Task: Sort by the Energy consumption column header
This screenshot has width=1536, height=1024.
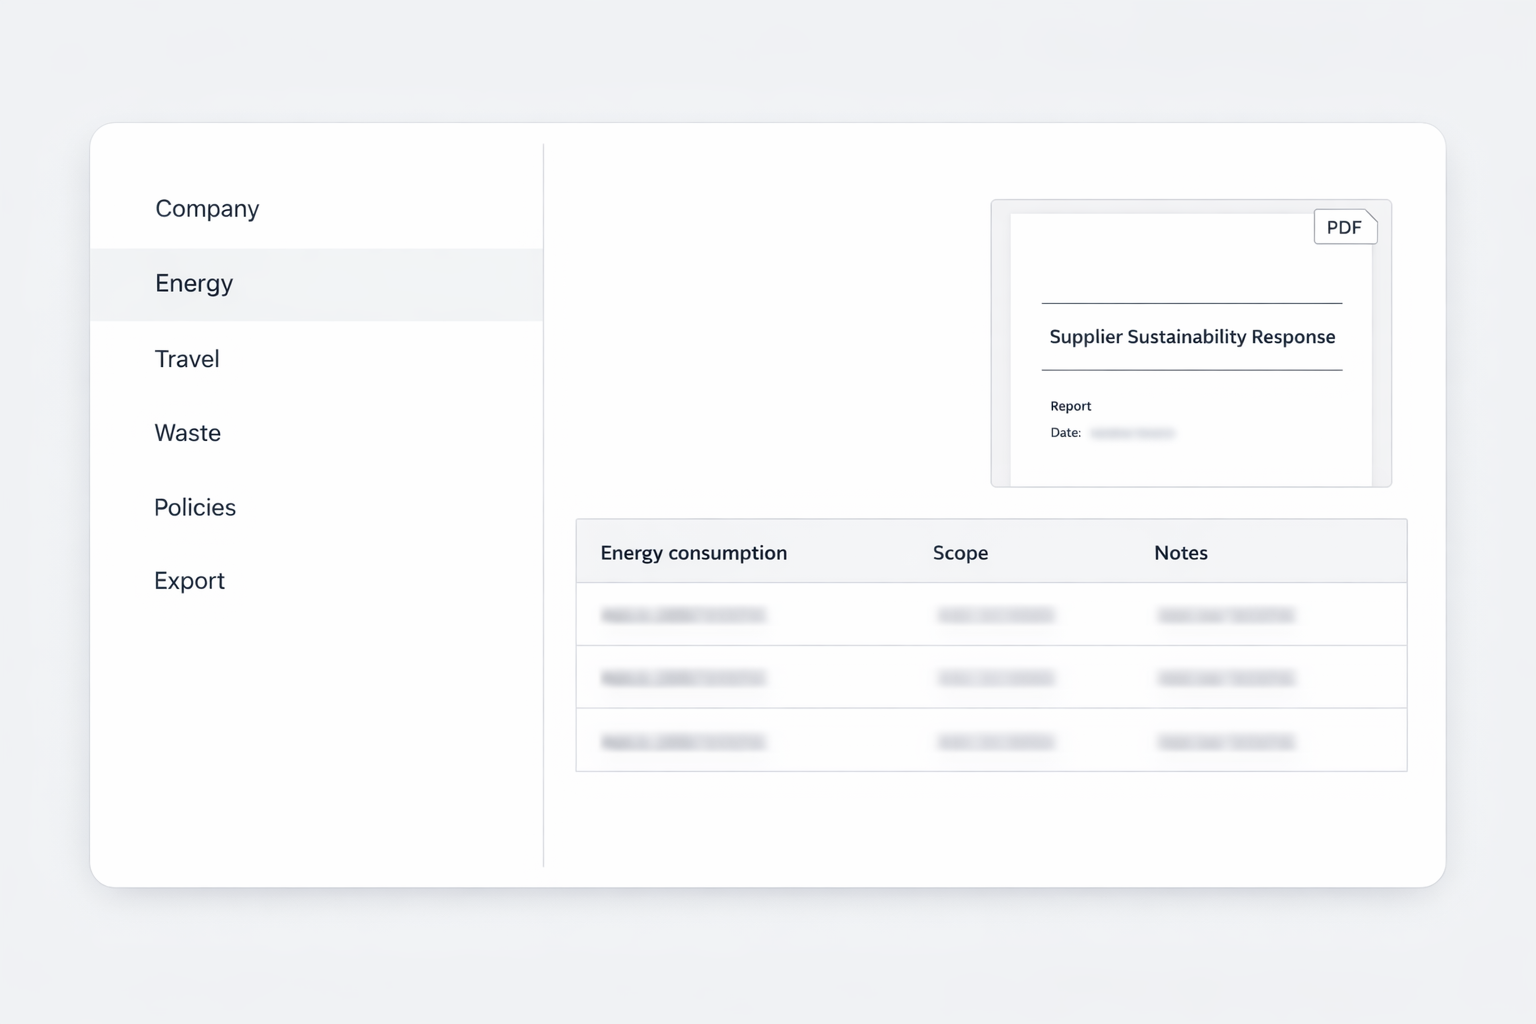Action: (693, 552)
